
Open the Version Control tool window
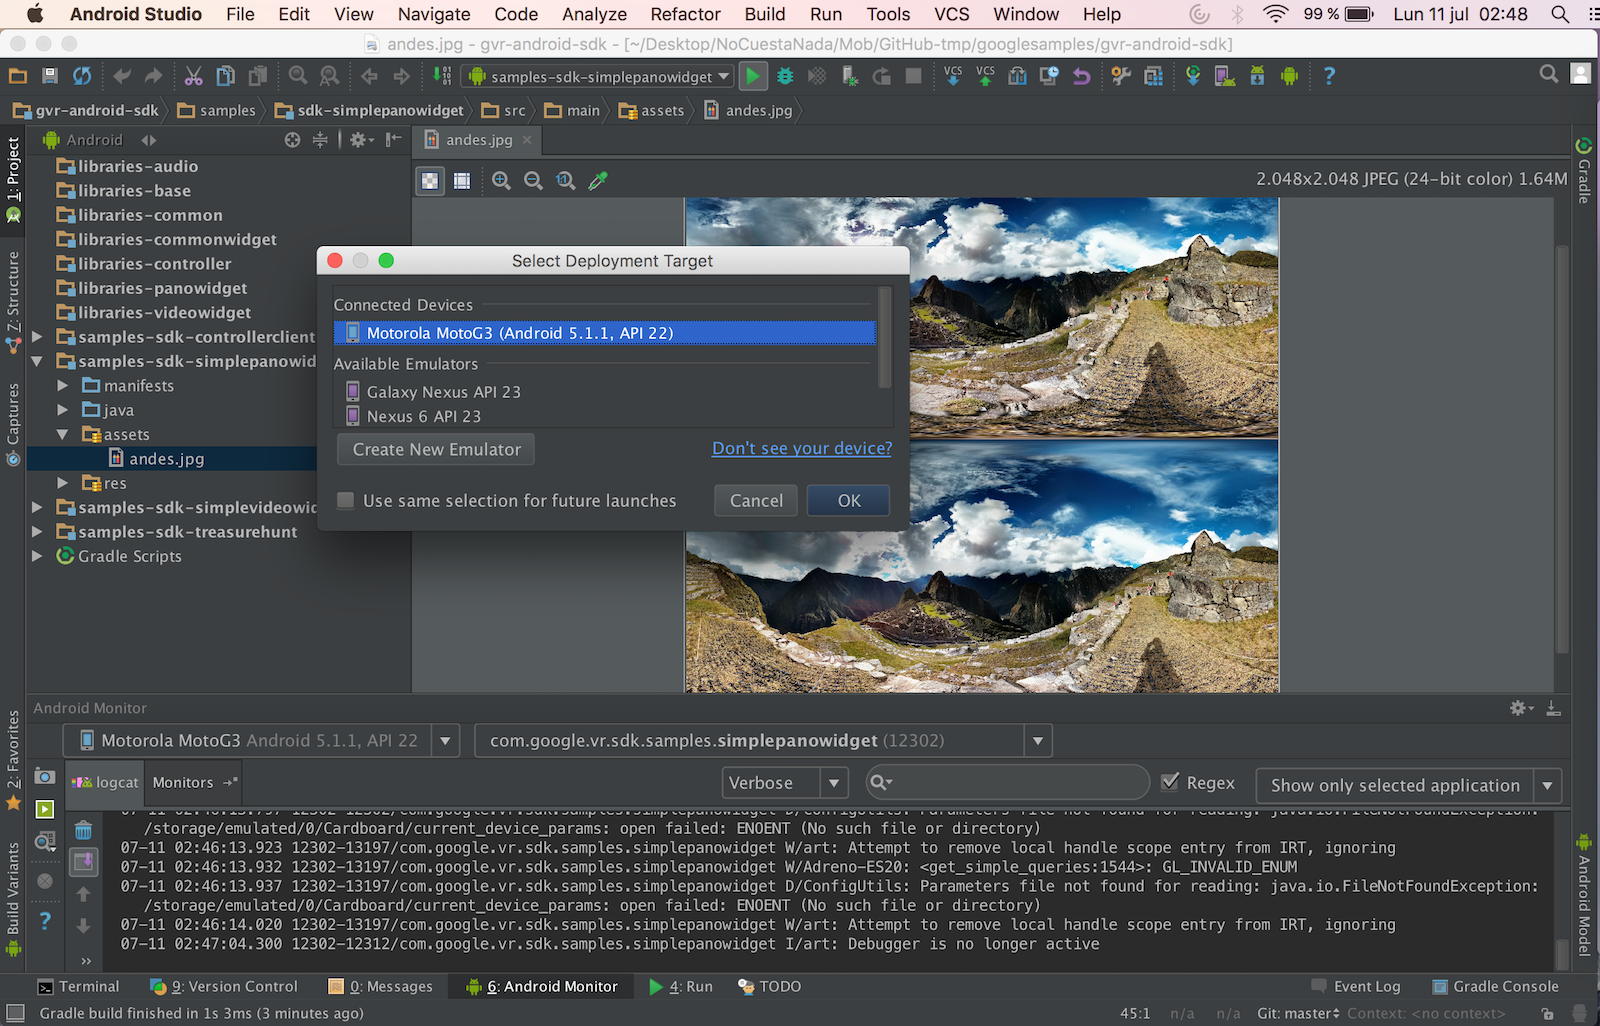pyautogui.click(x=224, y=987)
